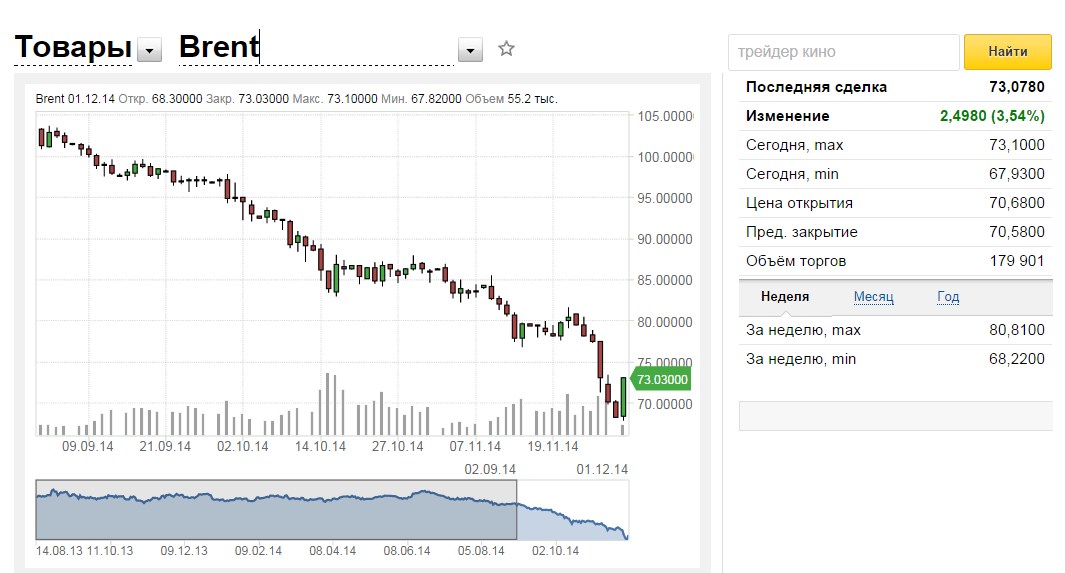Screen dimensions: 1065x573
Task: Click the Цена открытия value 70,6800
Action: (x=1017, y=203)
